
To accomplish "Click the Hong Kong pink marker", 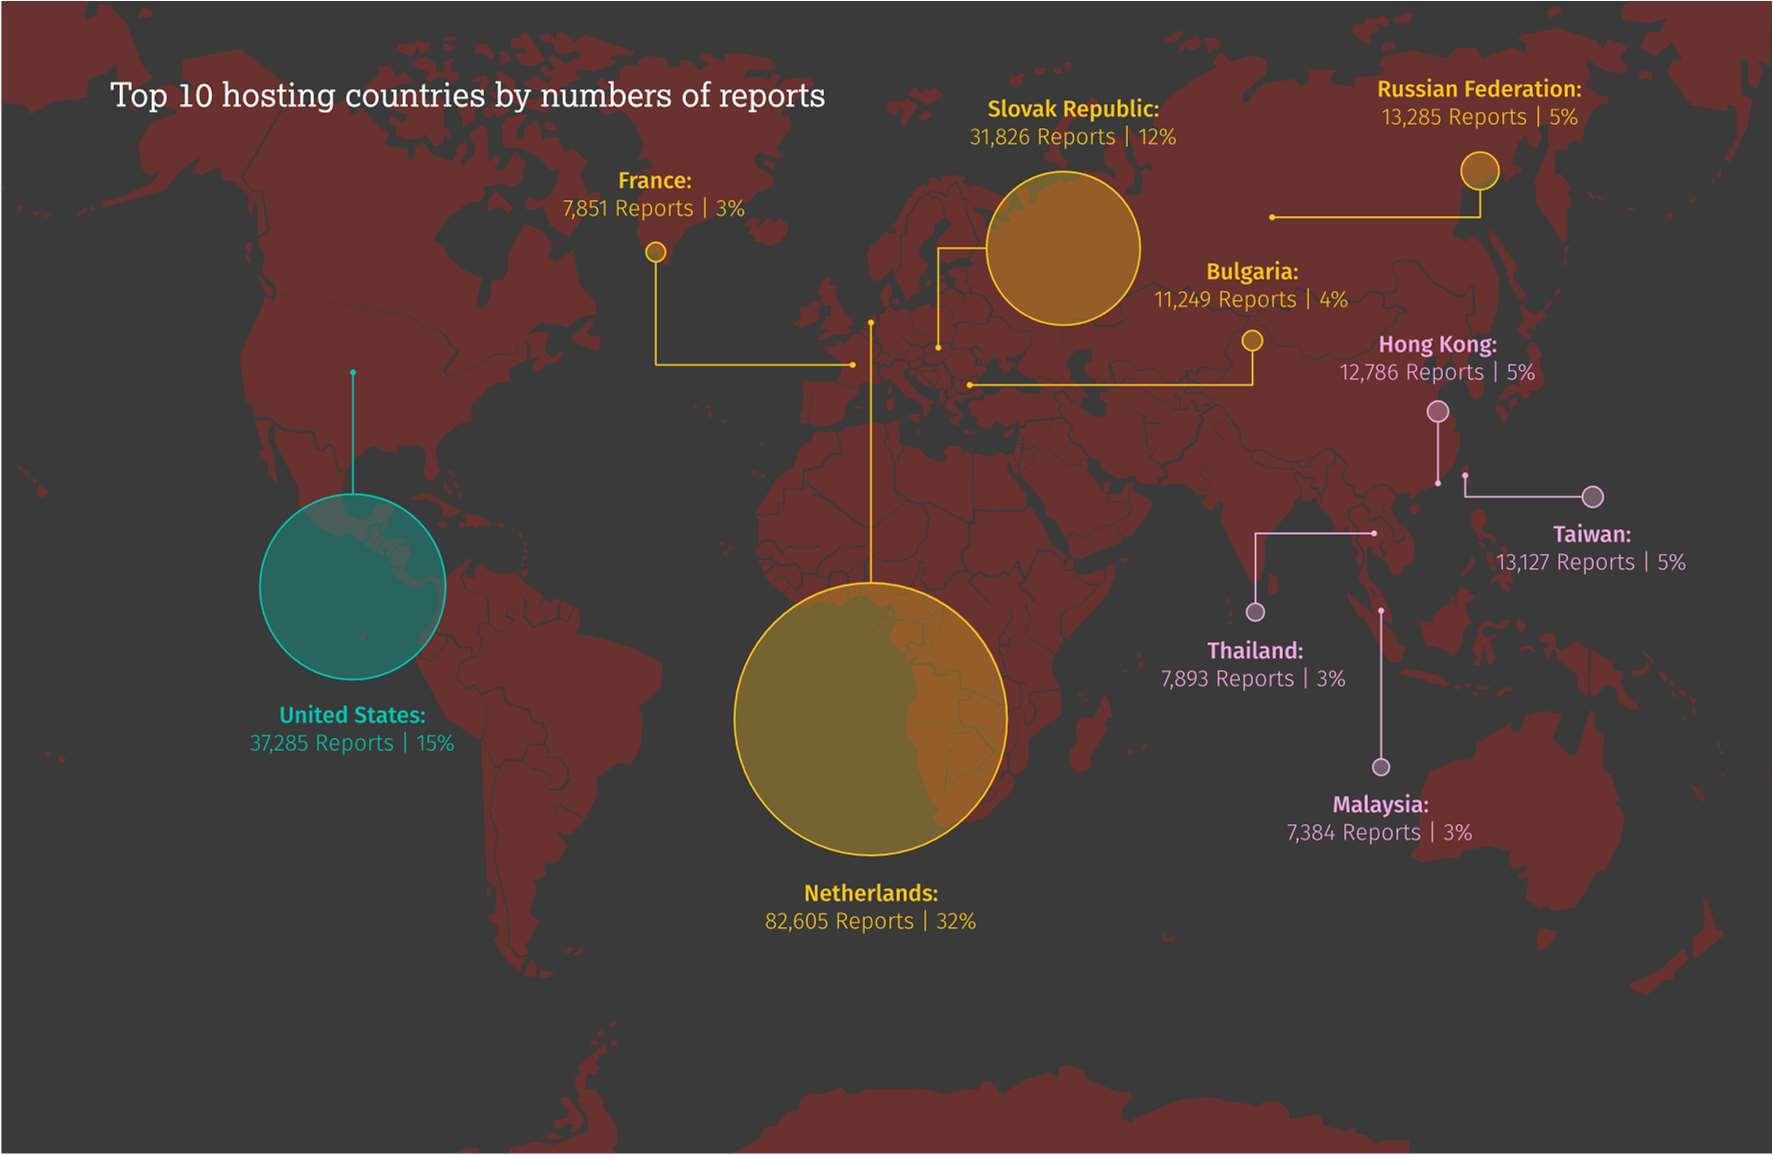I will pyautogui.click(x=1438, y=411).
